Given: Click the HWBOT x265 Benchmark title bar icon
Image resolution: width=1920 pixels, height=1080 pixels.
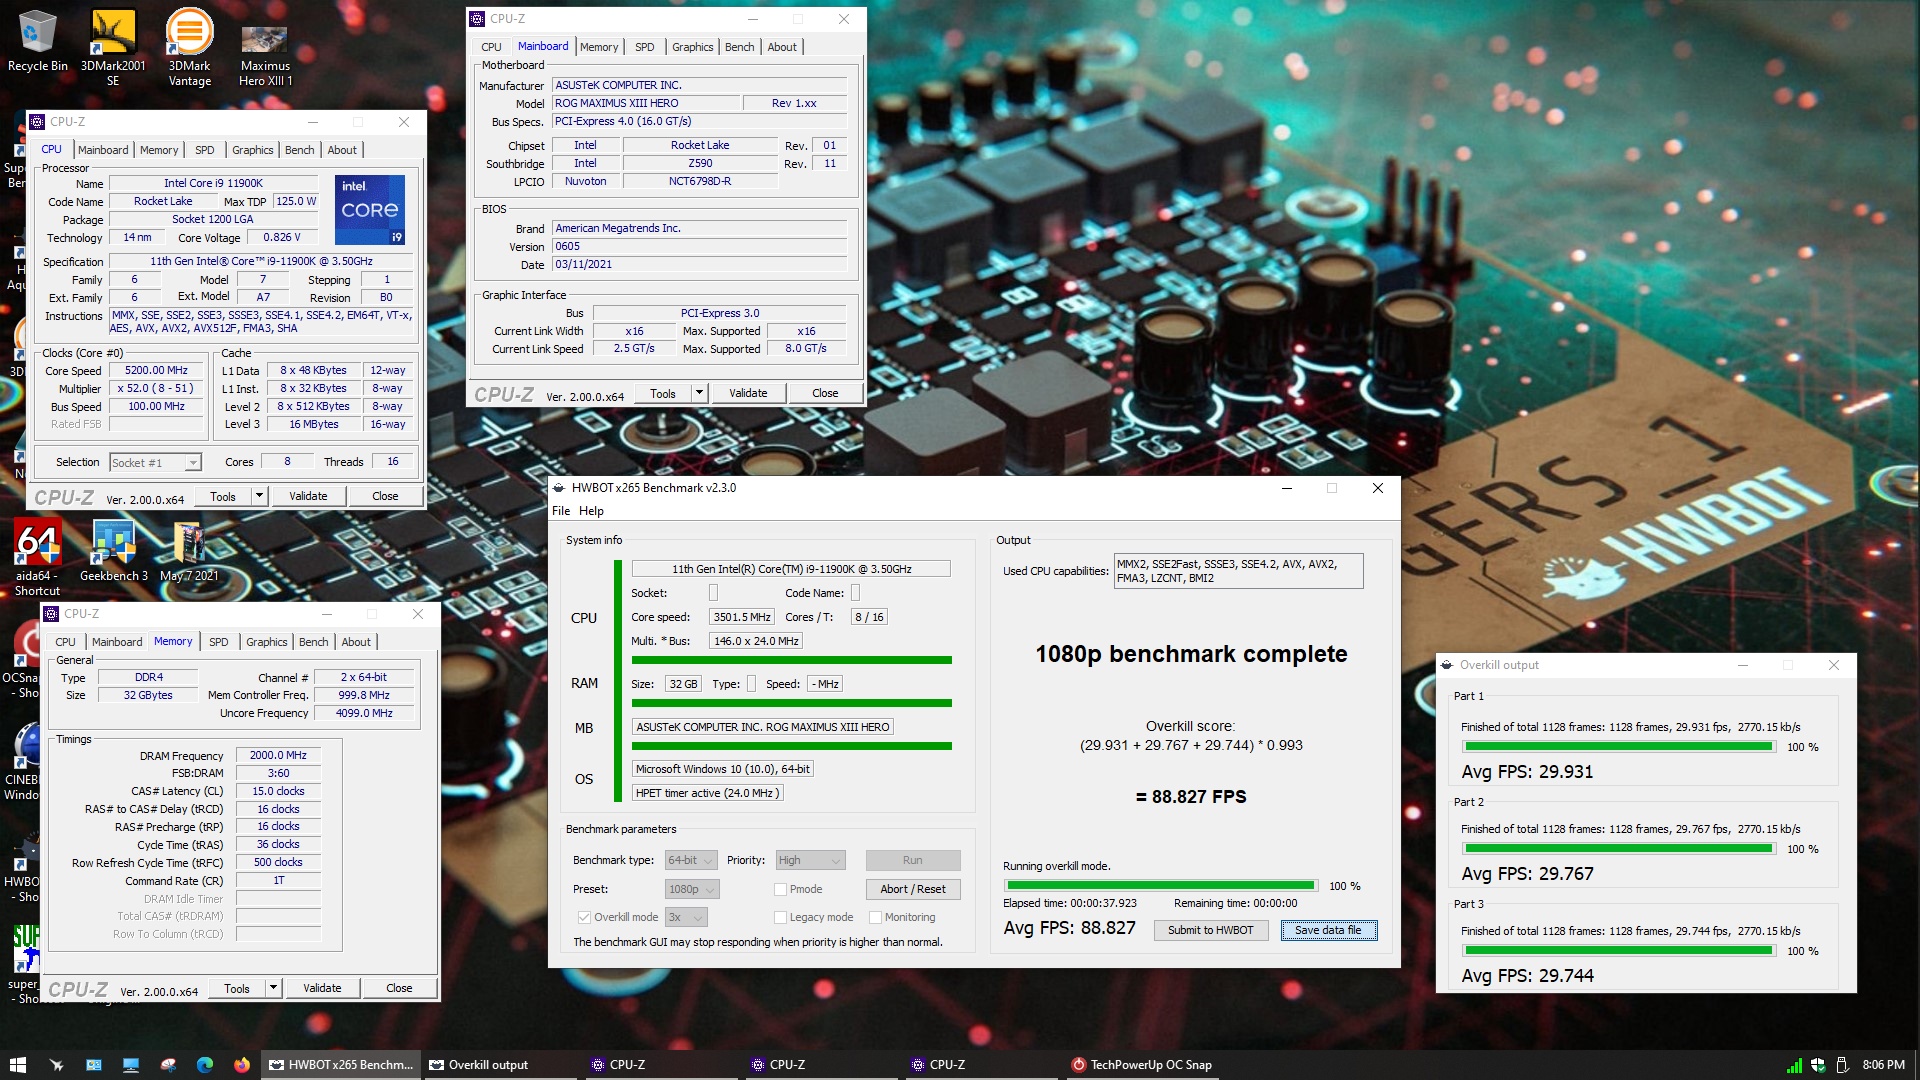Looking at the screenshot, I should point(559,488).
